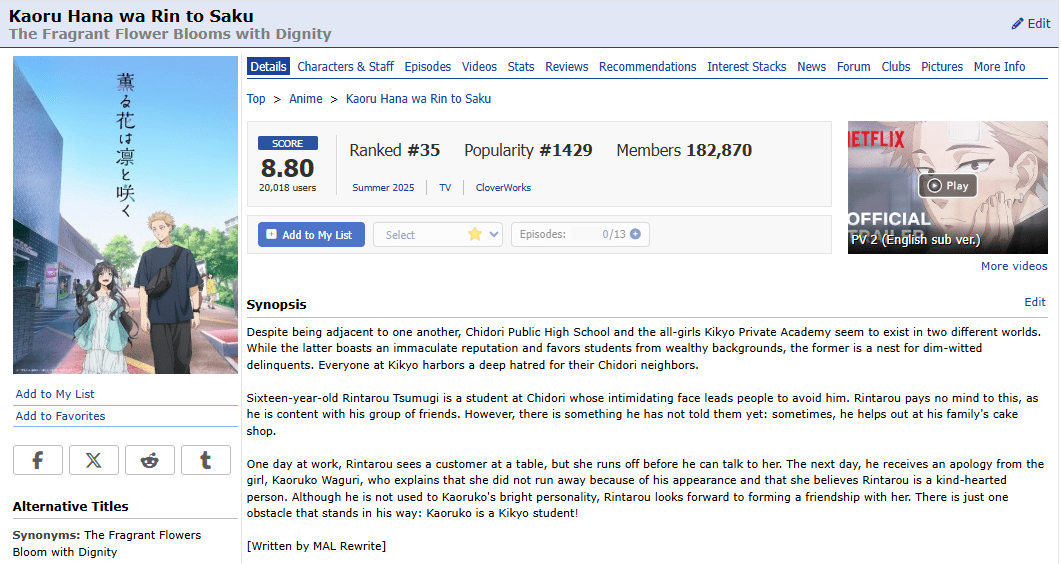Share on Reddit icon button
The image size is (1061, 564).
click(x=150, y=460)
